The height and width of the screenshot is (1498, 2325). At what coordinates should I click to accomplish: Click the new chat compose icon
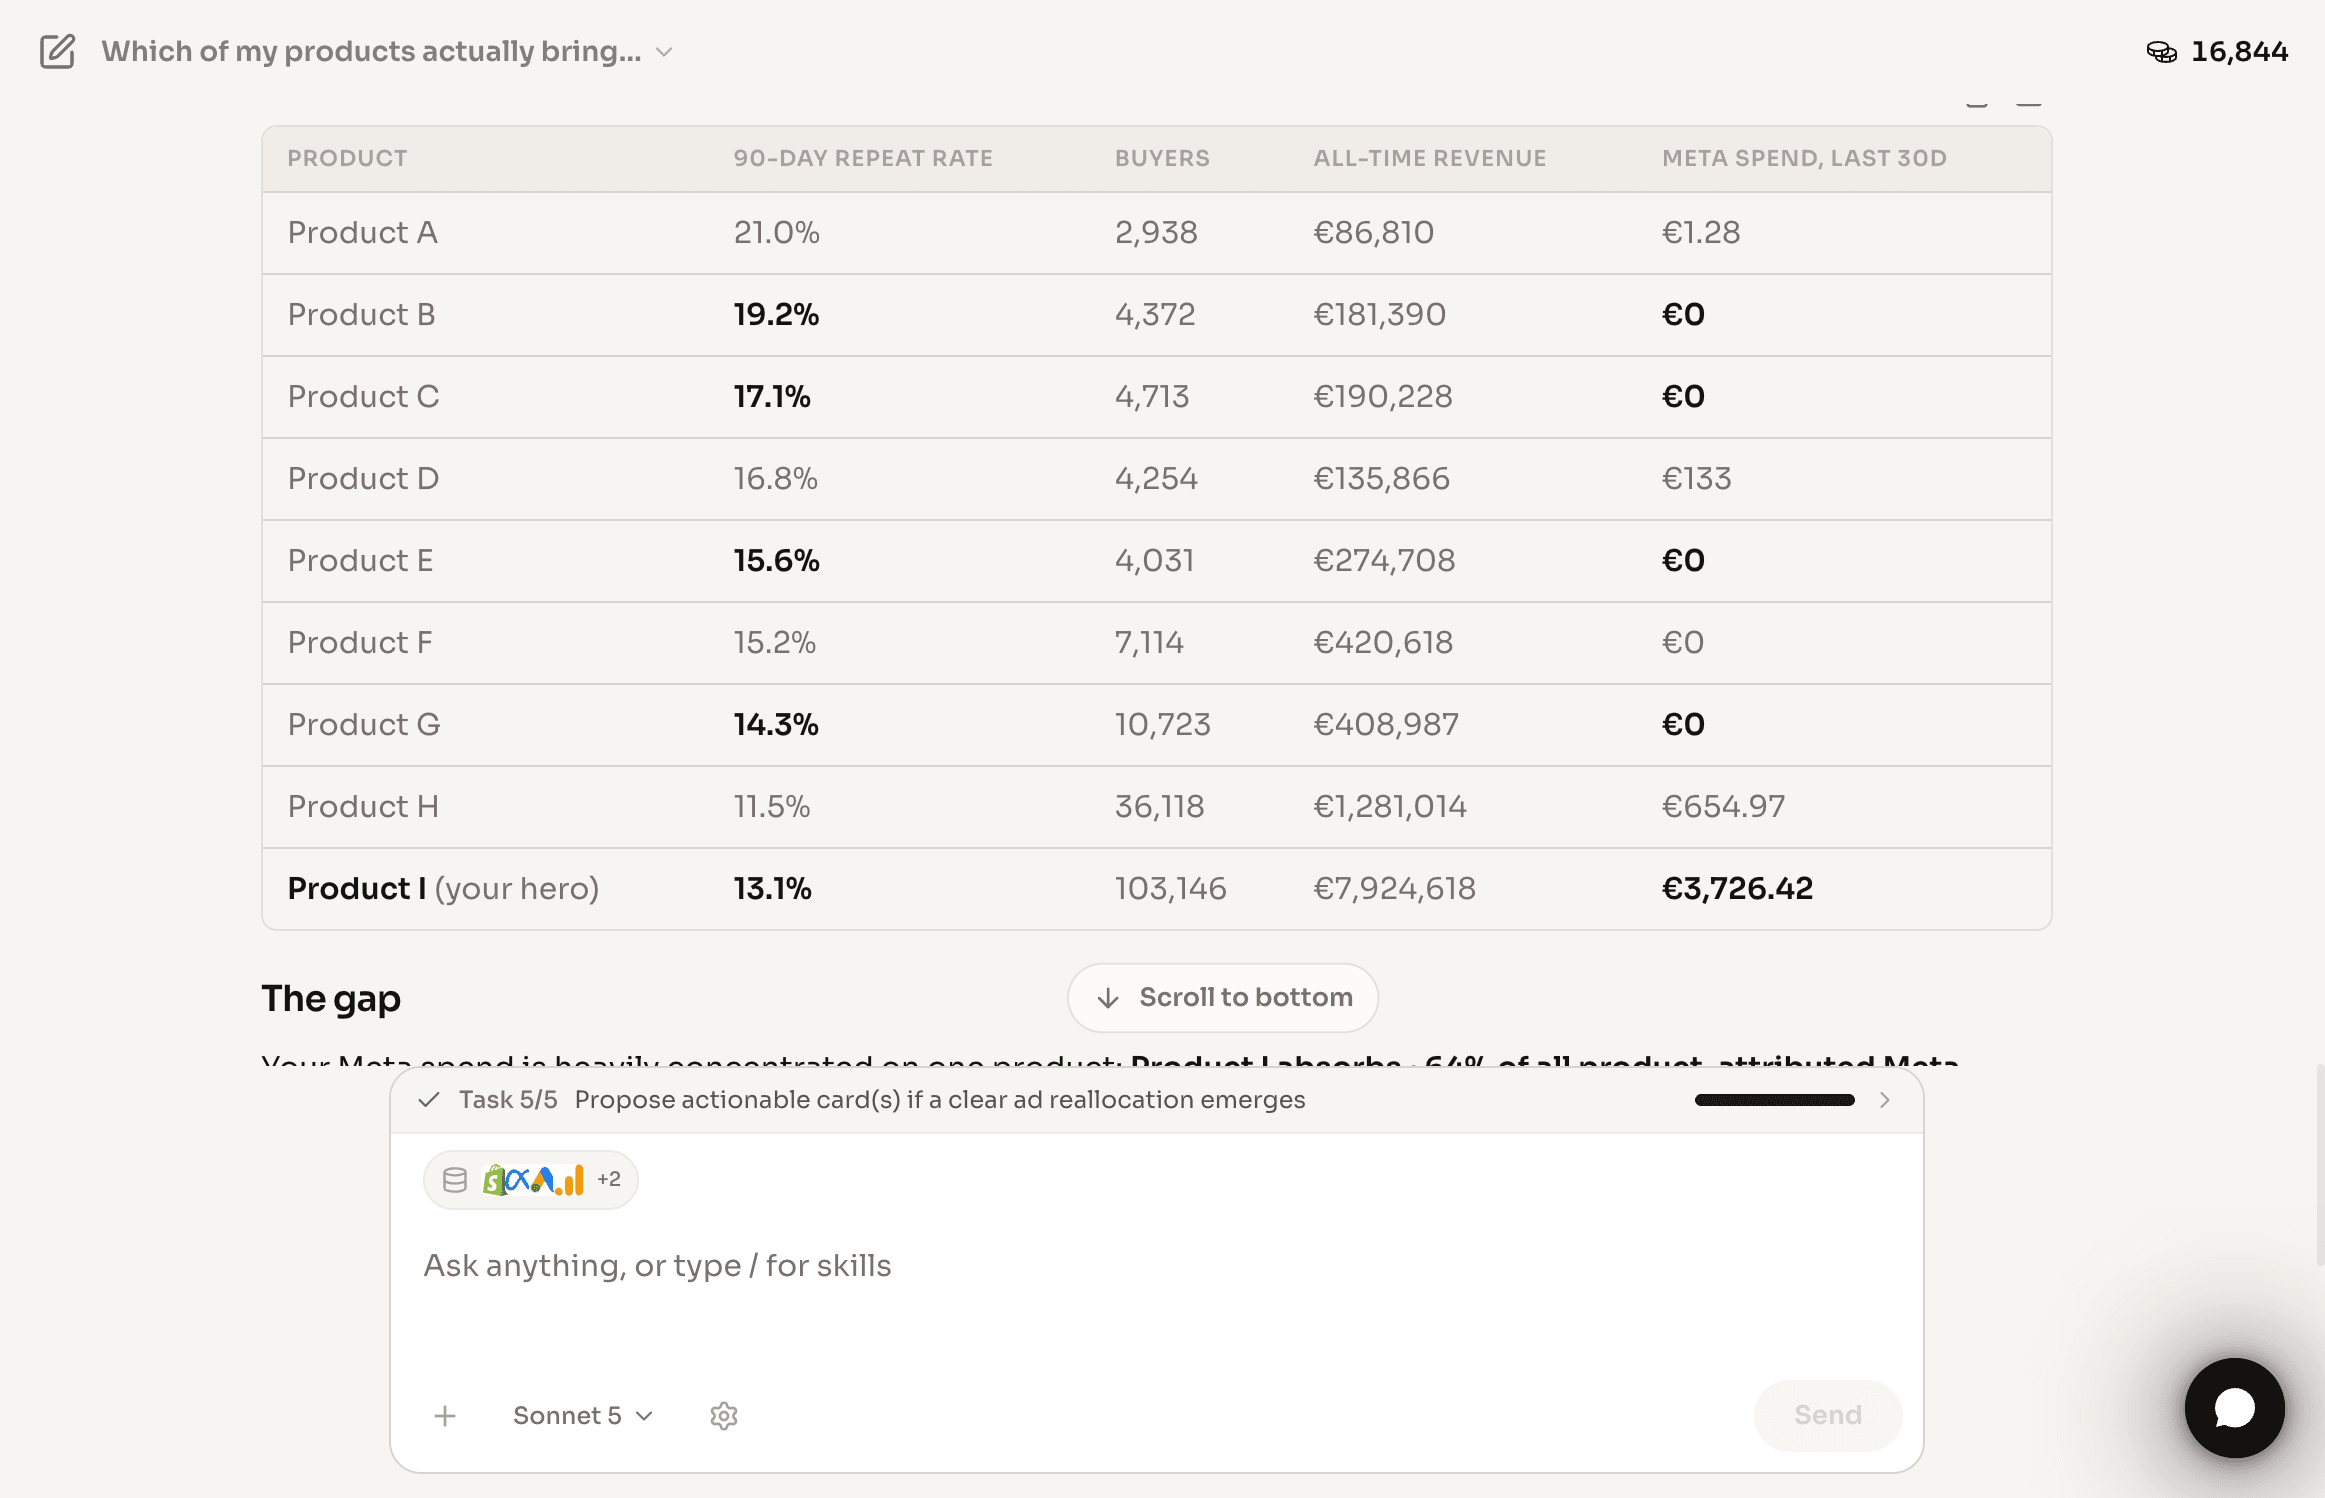tap(58, 51)
